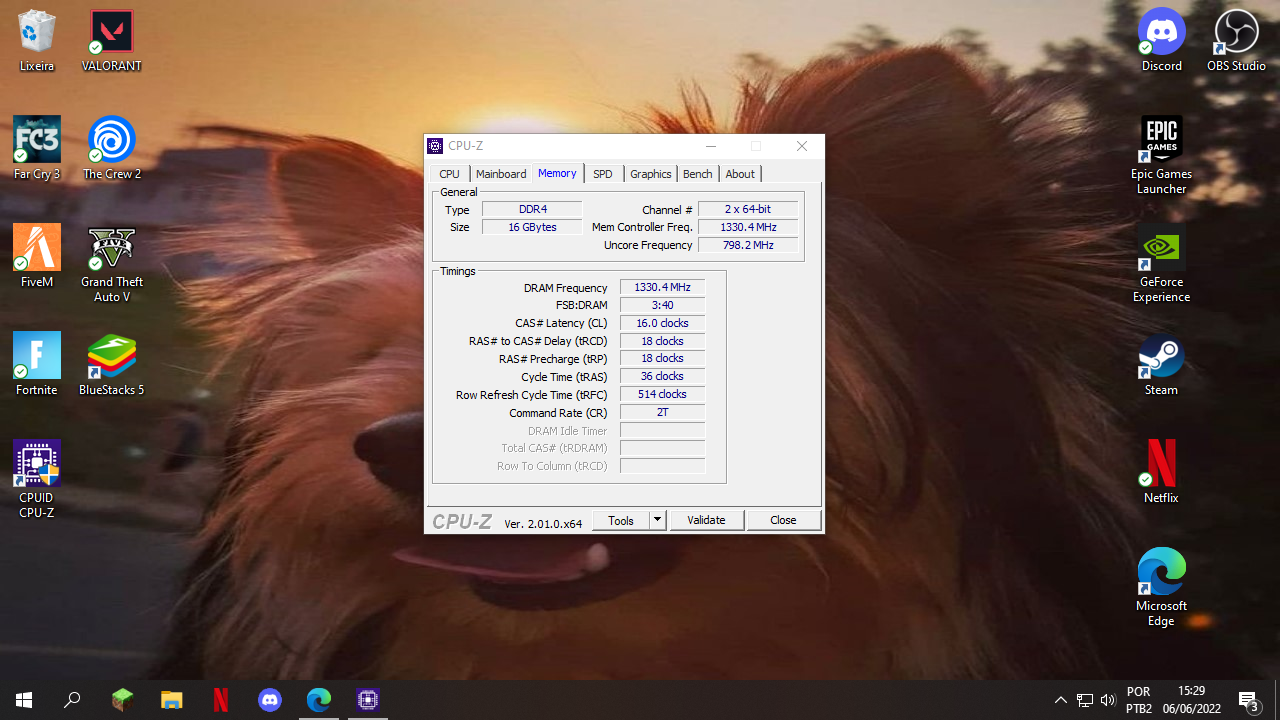This screenshot has width=1280, height=720.
Task: Open File Explorer from taskbar
Action: (172, 700)
